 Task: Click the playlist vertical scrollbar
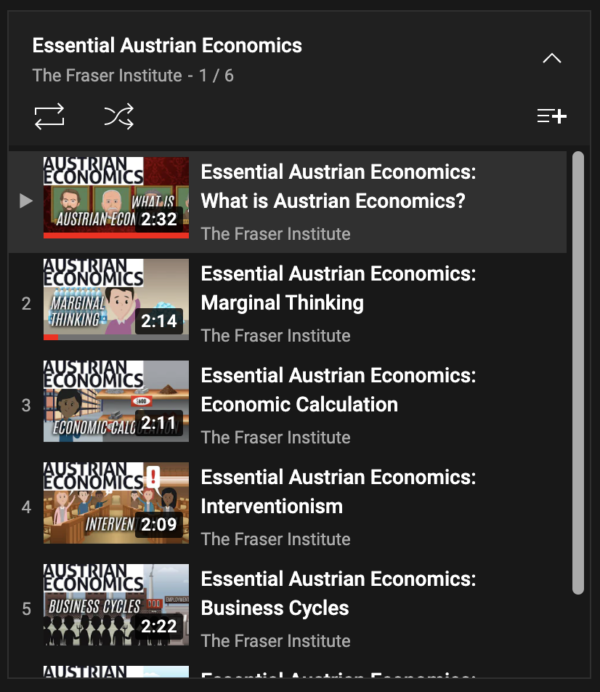click(578, 373)
